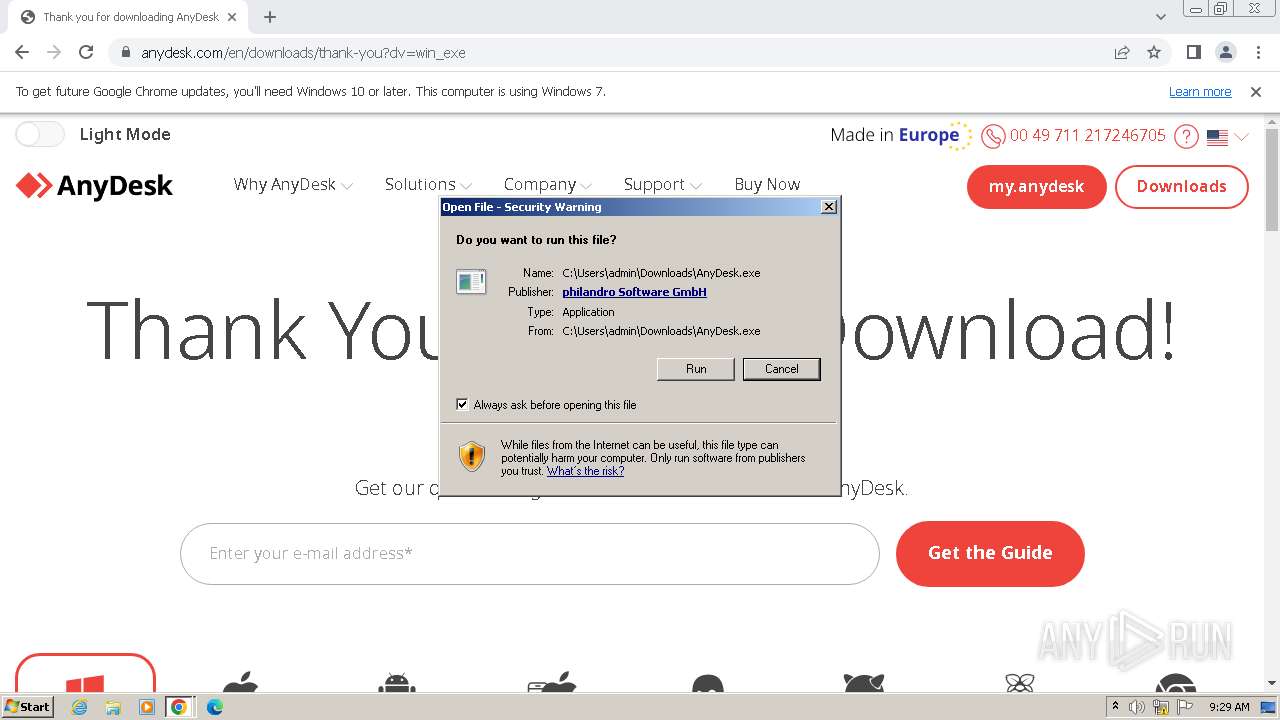The height and width of the screenshot is (720, 1280).
Task: Select the Android platform icon
Action: pyautogui.click(x=397, y=682)
